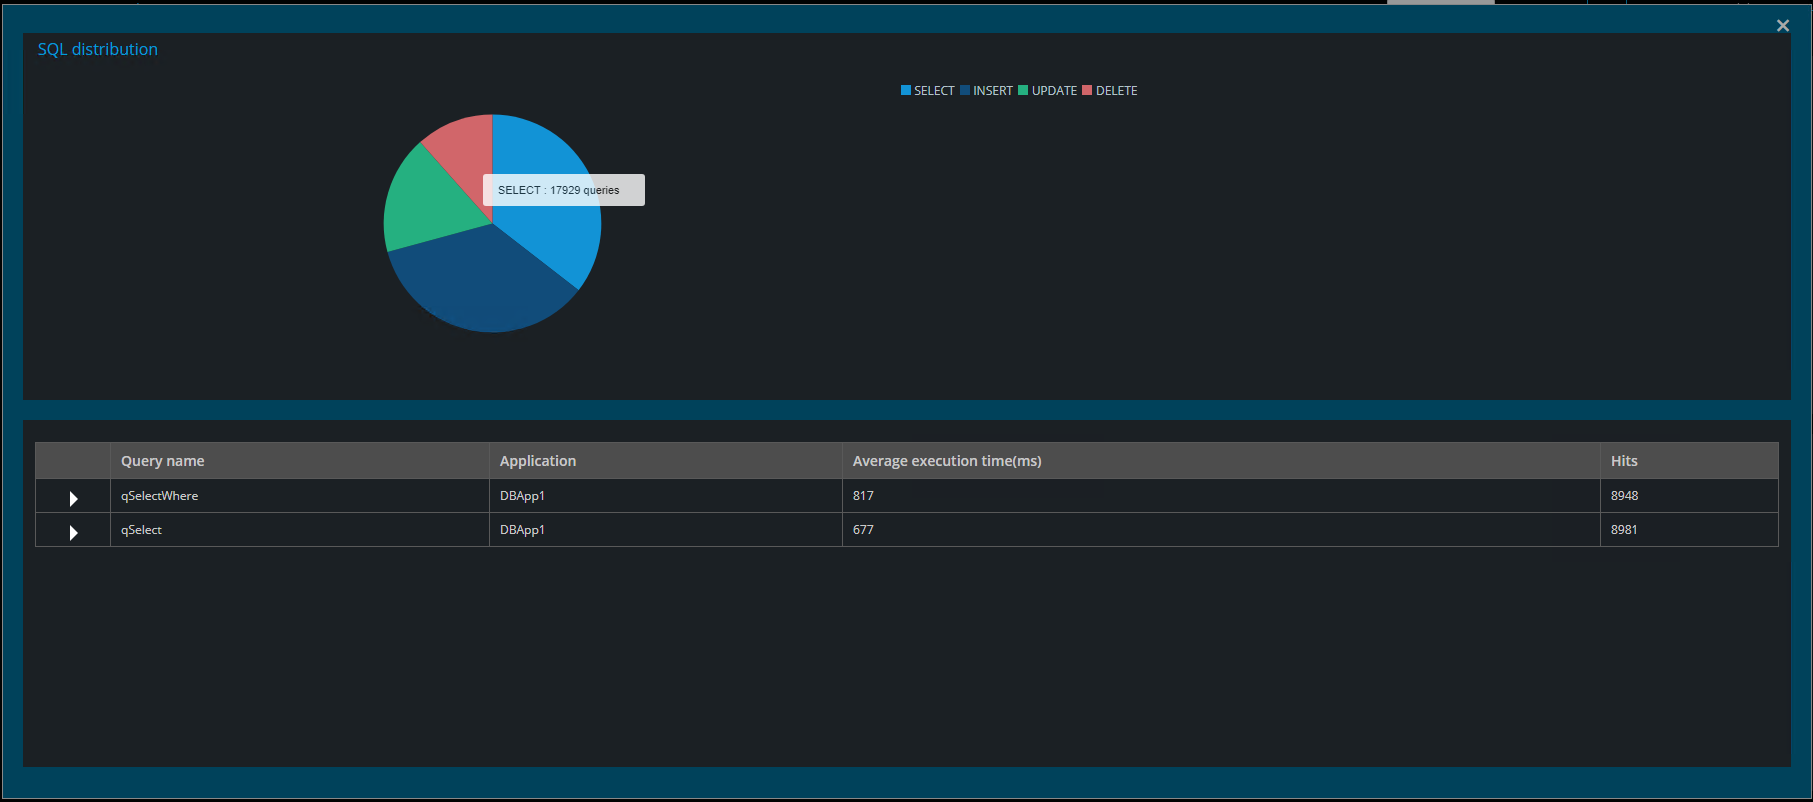Close the SQL distribution dialog
This screenshot has width=1813, height=802.
(1782, 26)
